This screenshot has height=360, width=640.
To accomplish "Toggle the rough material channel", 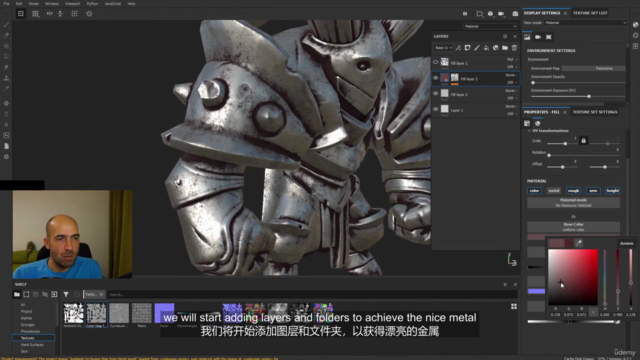I will [573, 191].
